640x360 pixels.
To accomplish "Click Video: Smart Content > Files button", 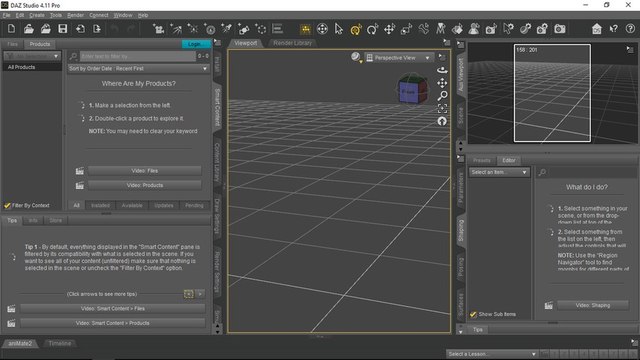I will [x=113, y=309].
